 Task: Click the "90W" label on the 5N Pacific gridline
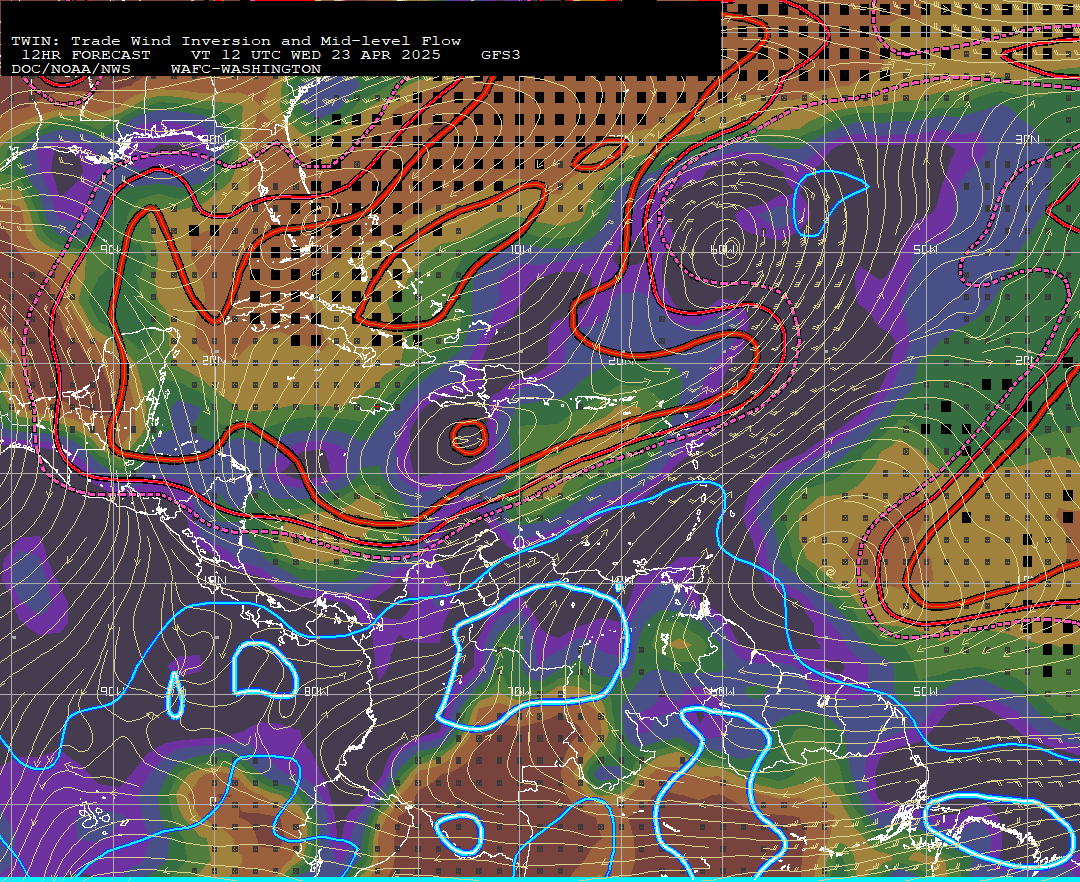pyautogui.click(x=110, y=691)
